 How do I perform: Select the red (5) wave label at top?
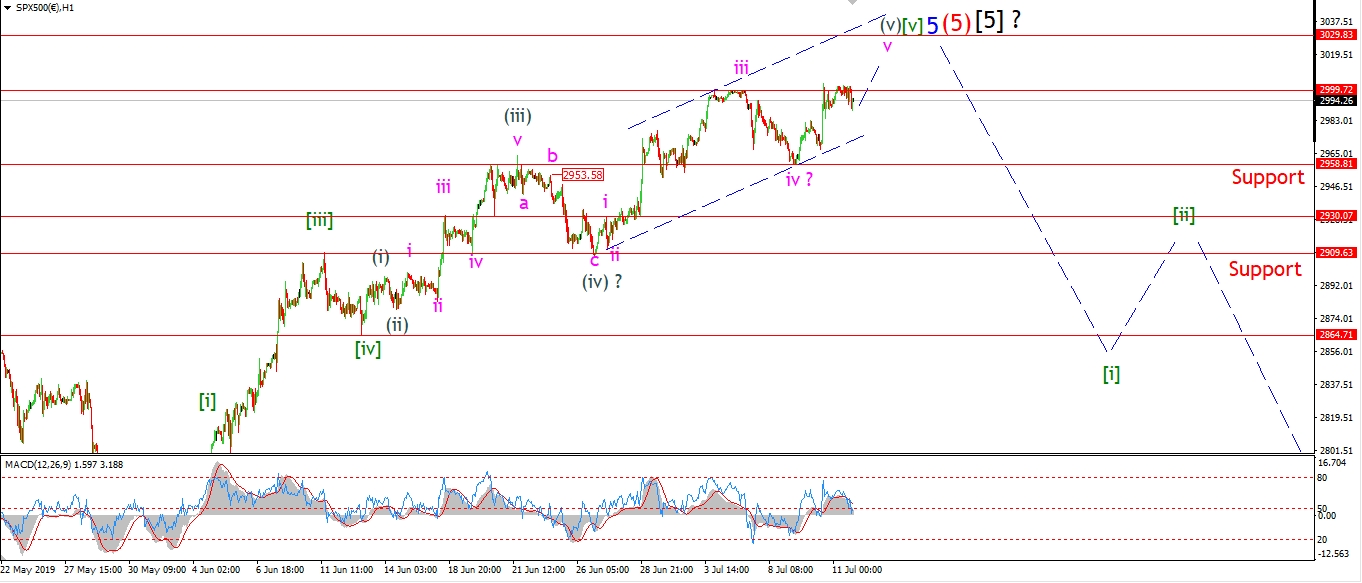pyautogui.click(x=957, y=23)
